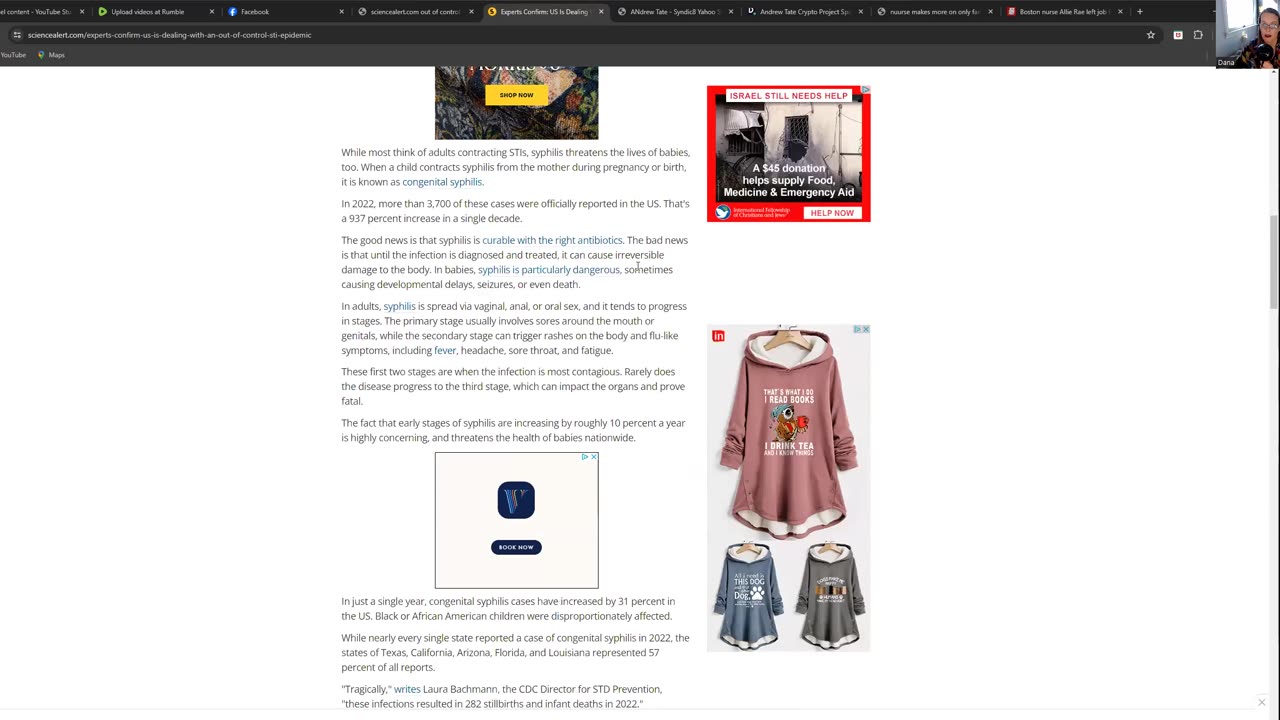Bookmark this page with the star icon
Screen dimensions: 1280x720
pos(1151,35)
